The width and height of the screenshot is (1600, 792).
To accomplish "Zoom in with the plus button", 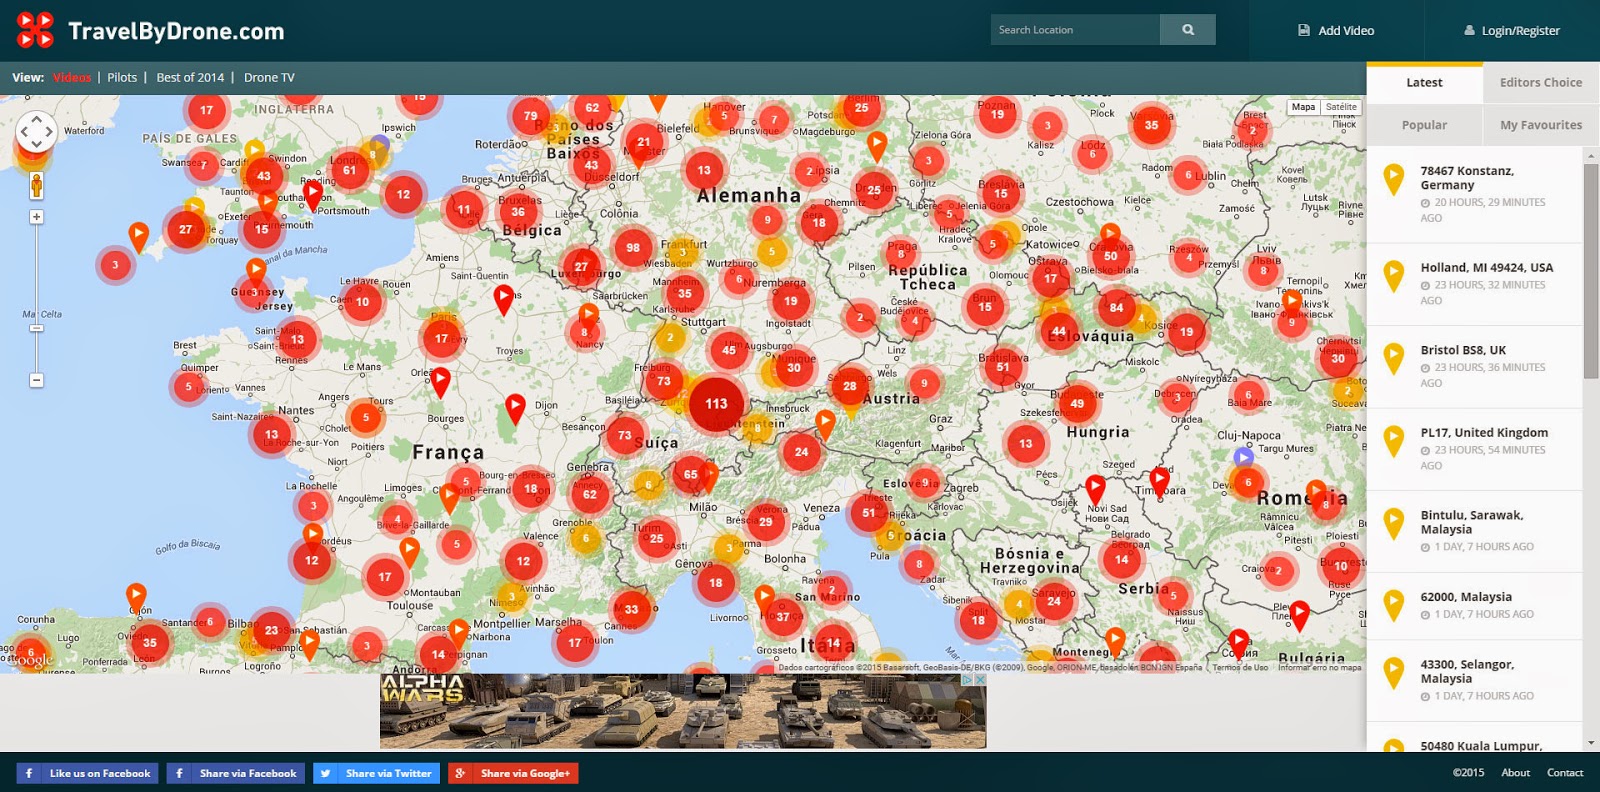I will 36,217.
